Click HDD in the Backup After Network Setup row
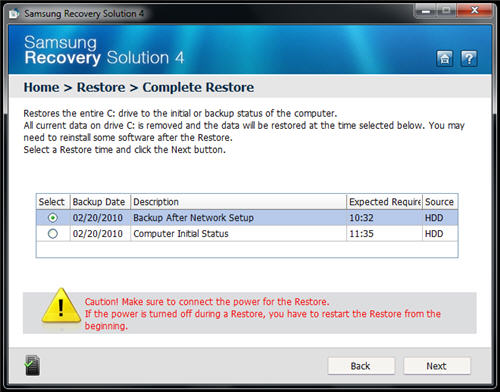This screenshot has width=500, height=392. point(434,218)
